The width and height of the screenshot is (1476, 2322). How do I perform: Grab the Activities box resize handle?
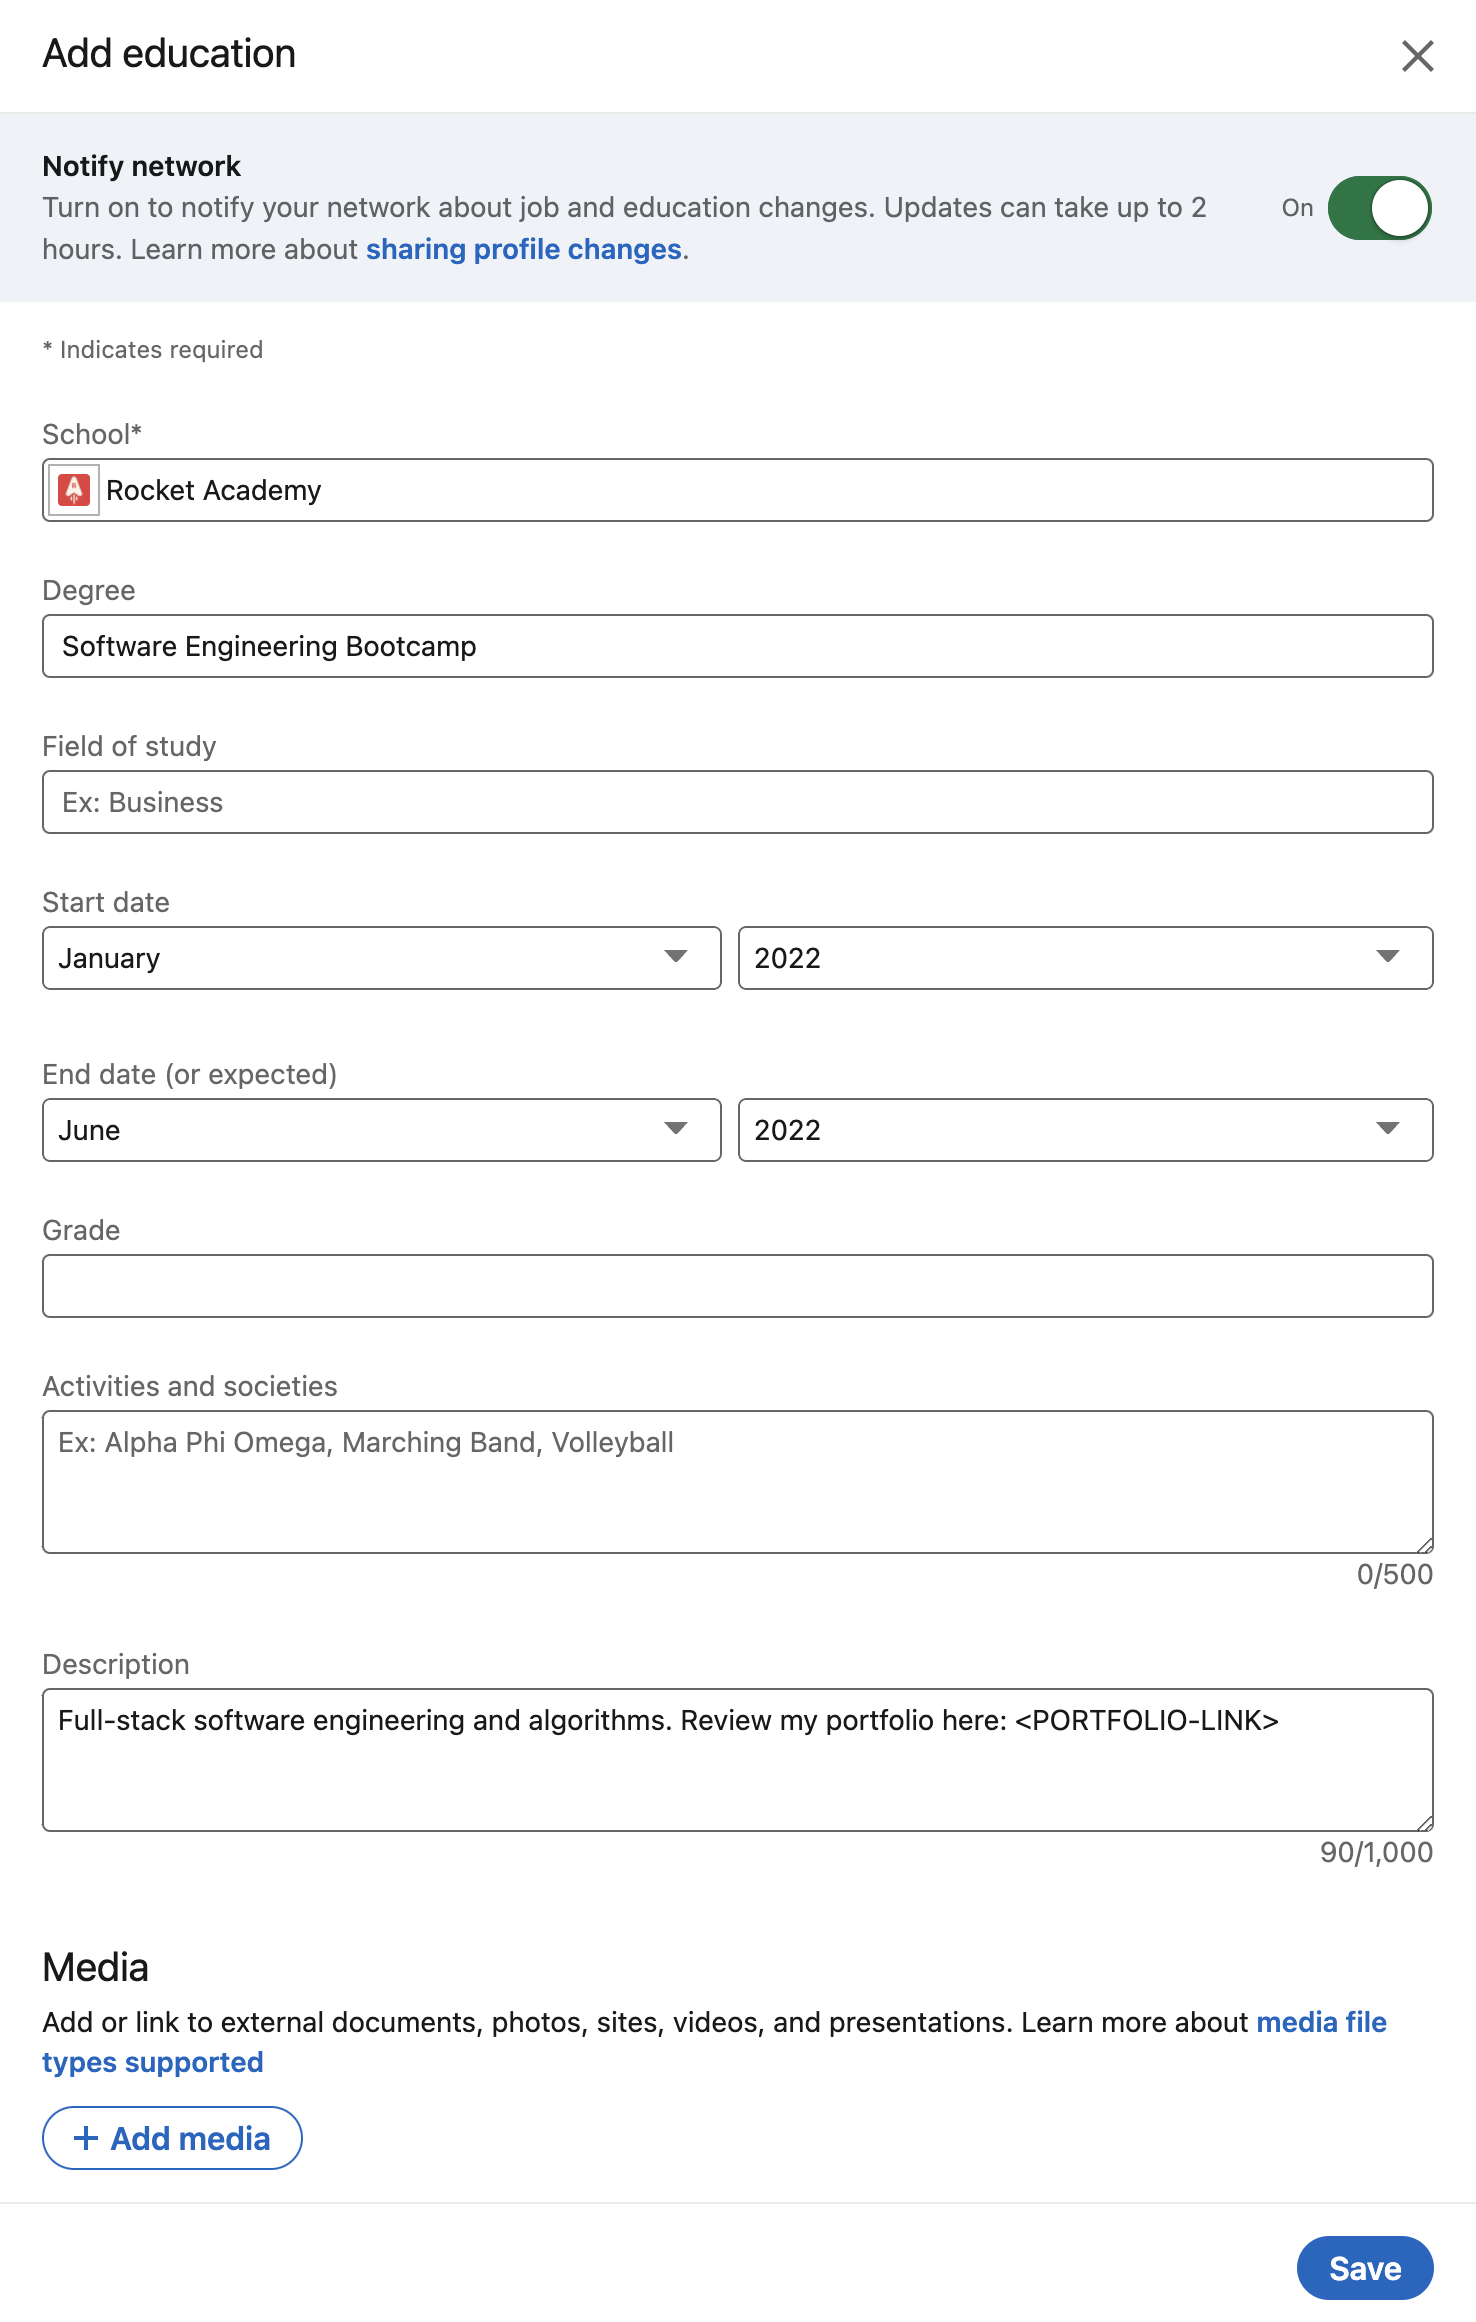1425,1545
